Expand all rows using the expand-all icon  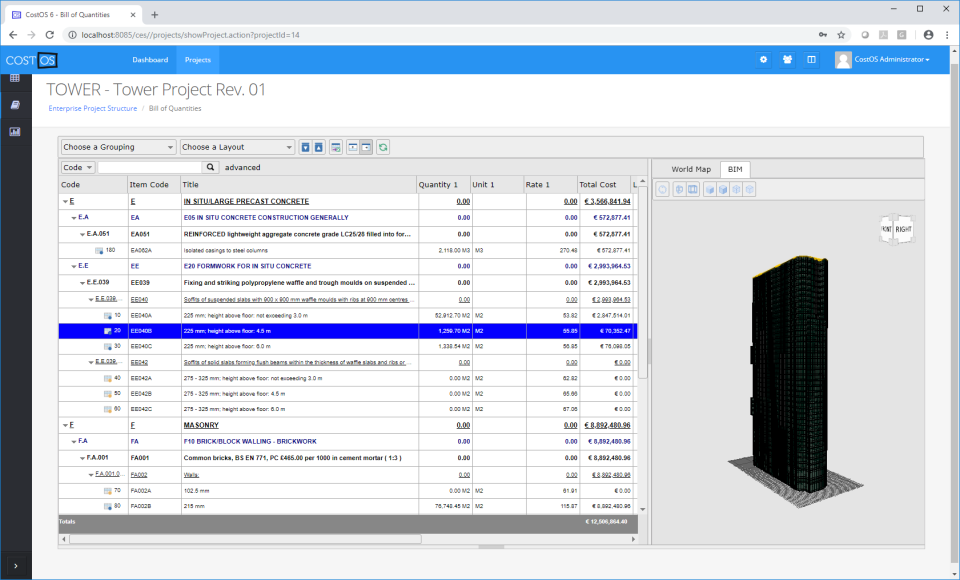pos(307,147)
